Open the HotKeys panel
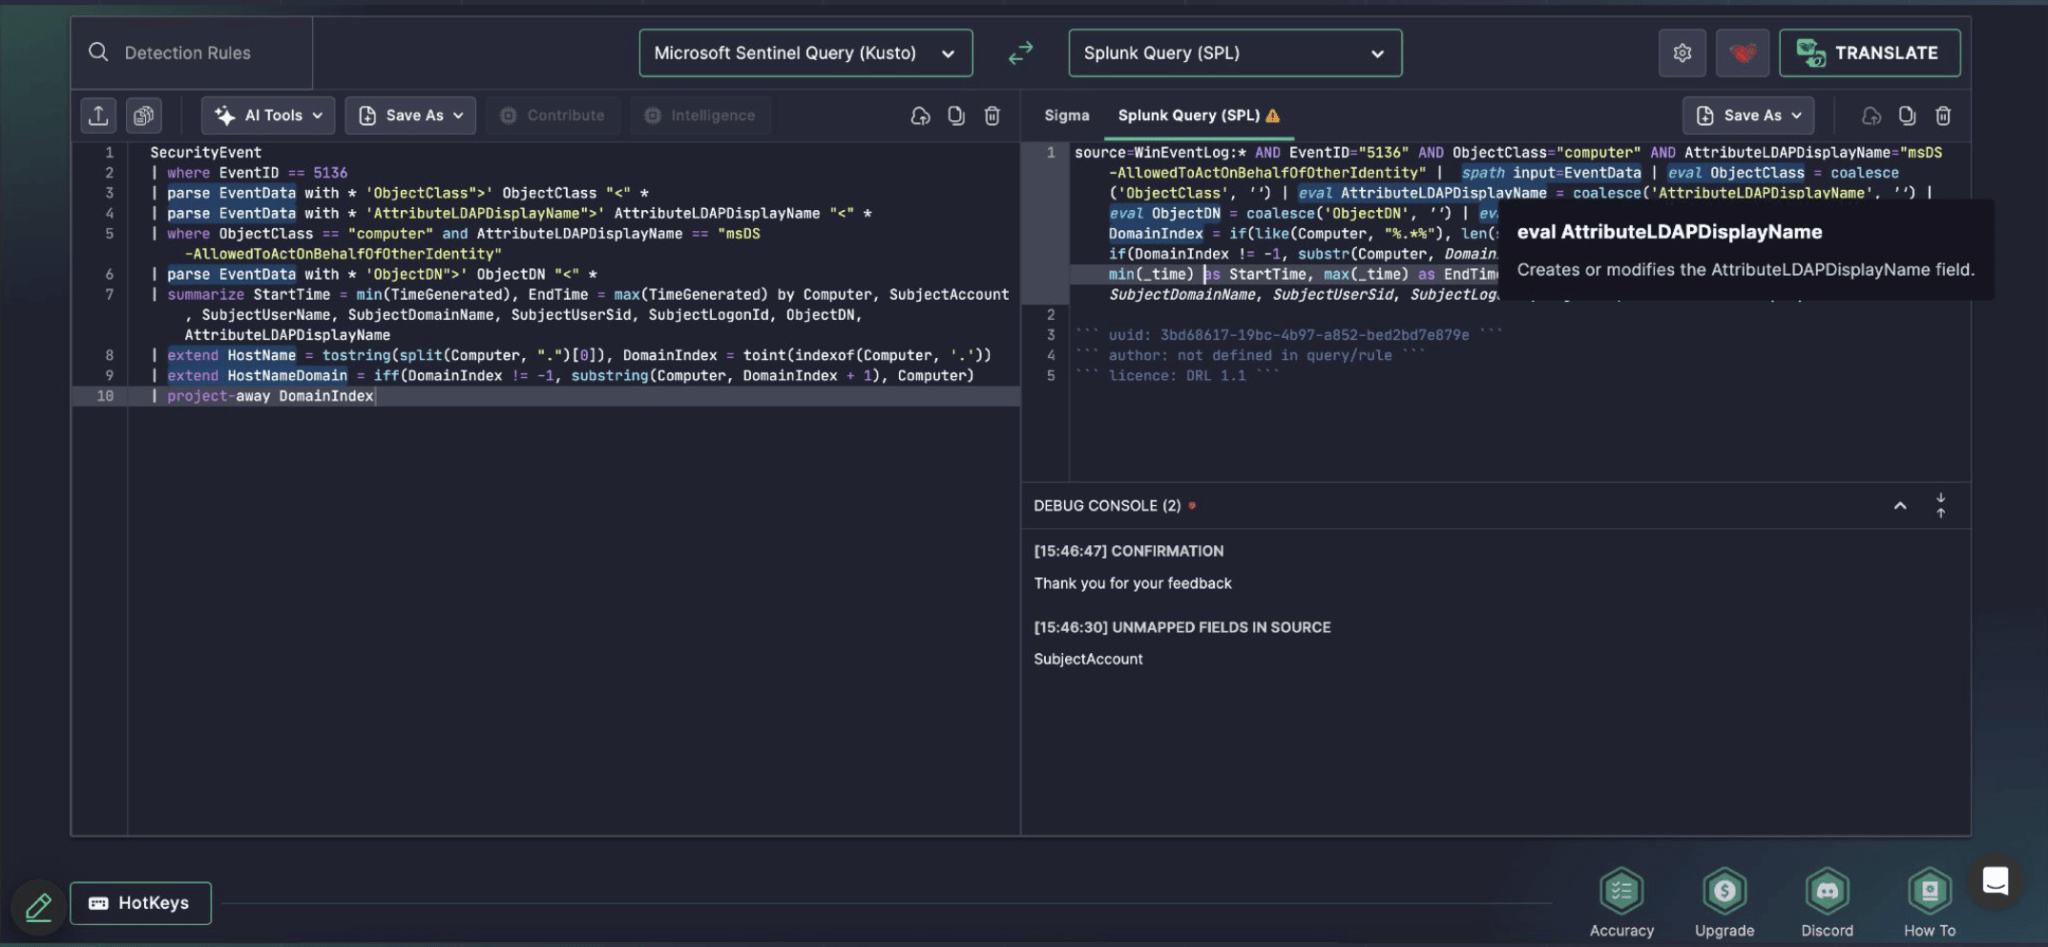Image resolution: width=2048 pixels, height=947 pixels. [x=140, y=903]
